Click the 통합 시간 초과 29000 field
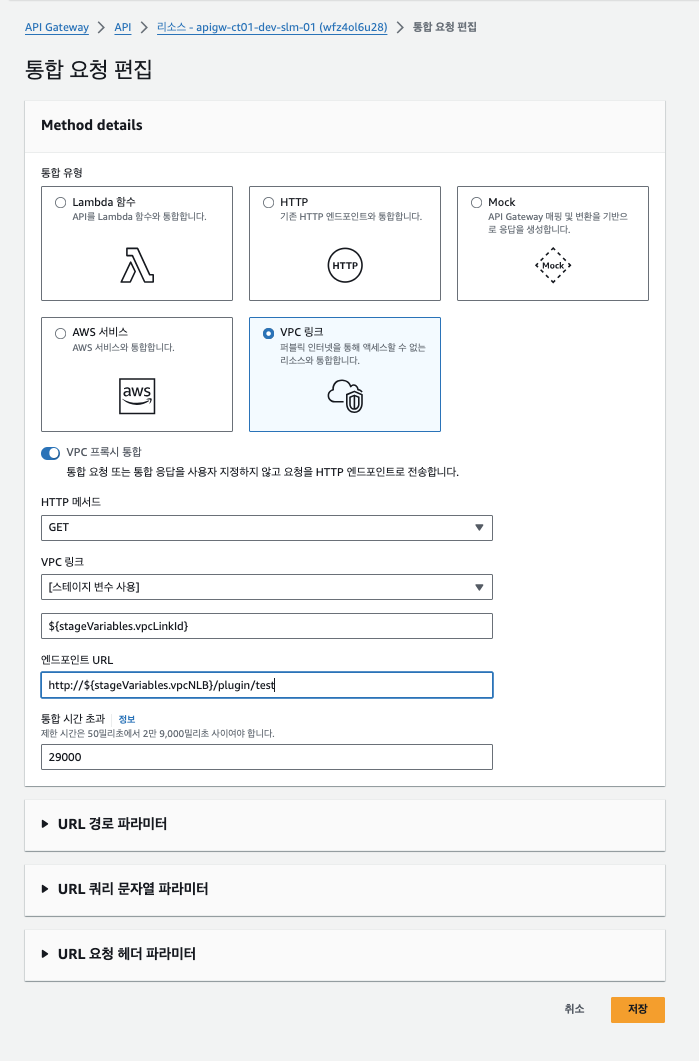The image size is (699, 1061). click(267, 757)
